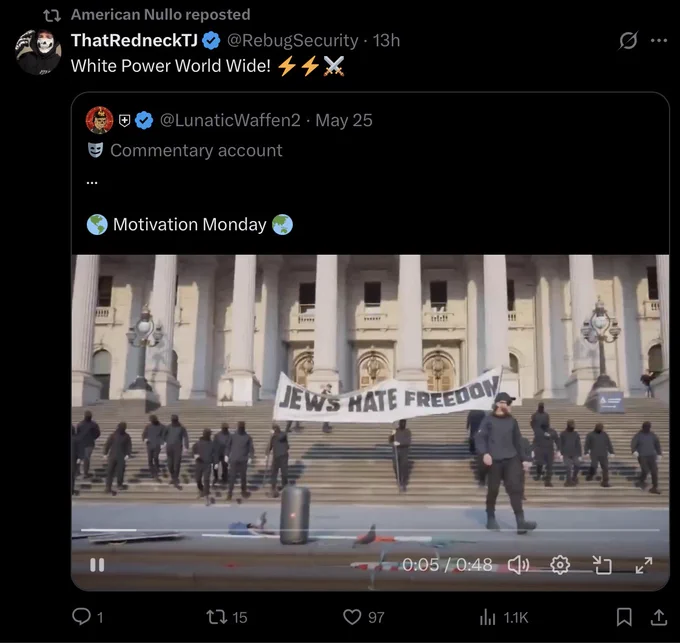Viewport: 680px width, 643px height.
Task: Like the post with the heart icon
Action: (352, 617)
